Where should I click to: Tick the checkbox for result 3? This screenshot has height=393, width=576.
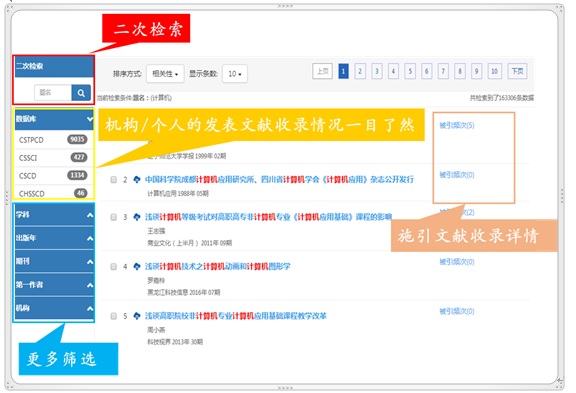114,217
